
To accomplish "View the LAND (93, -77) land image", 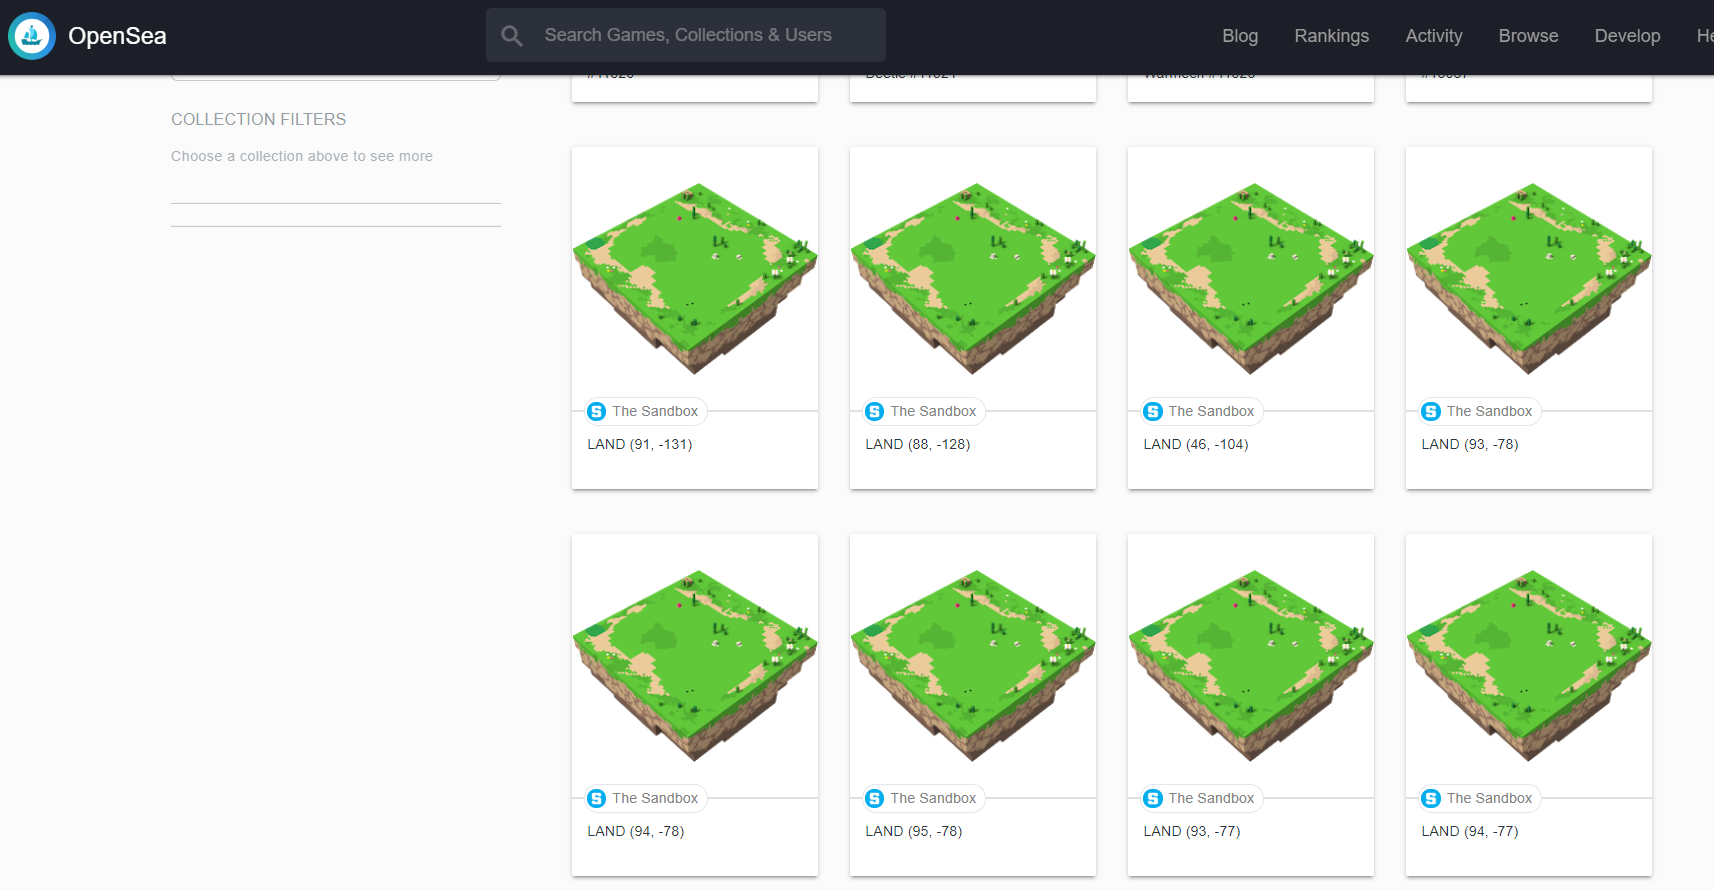I will [1251, 666].
